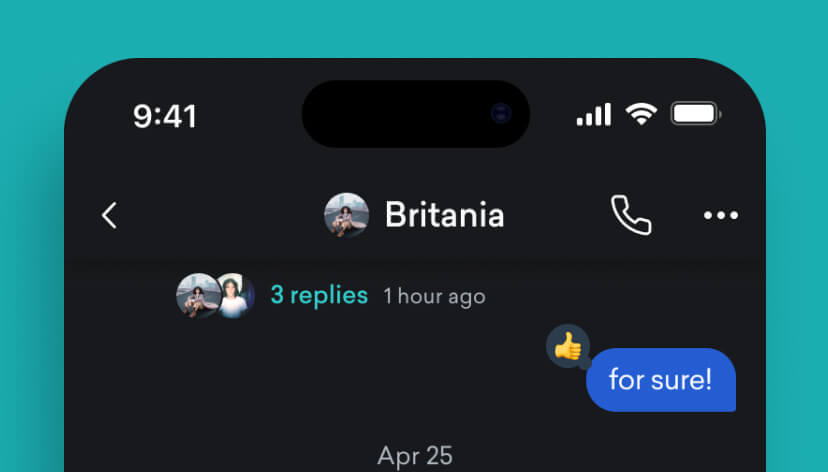Tap the Apr 25 date separator

415,456
